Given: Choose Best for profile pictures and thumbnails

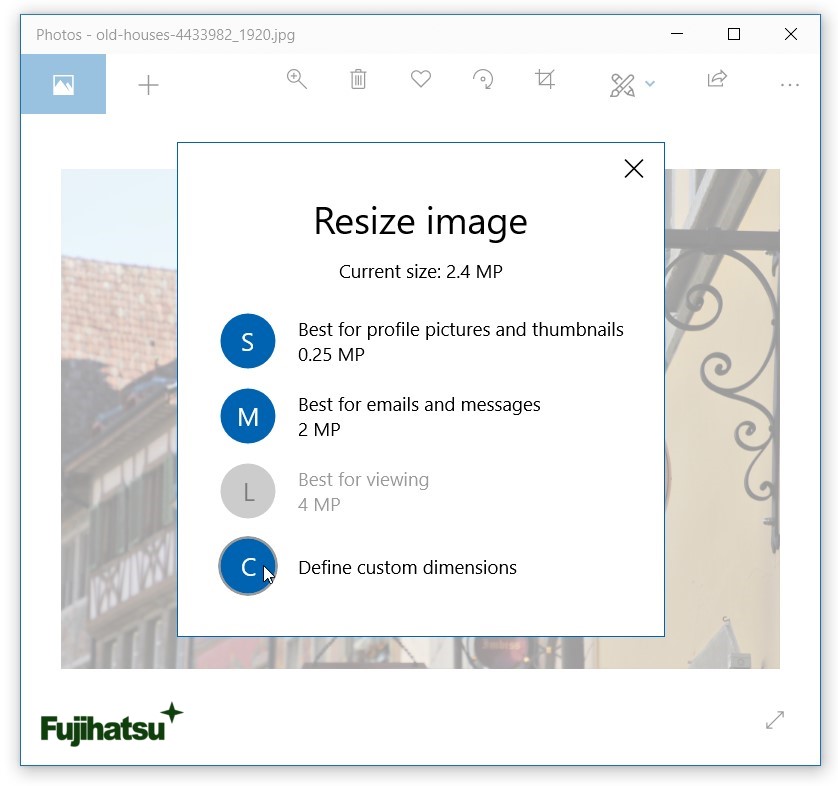Looking at the screenshot, I should [x=460, y=330].
